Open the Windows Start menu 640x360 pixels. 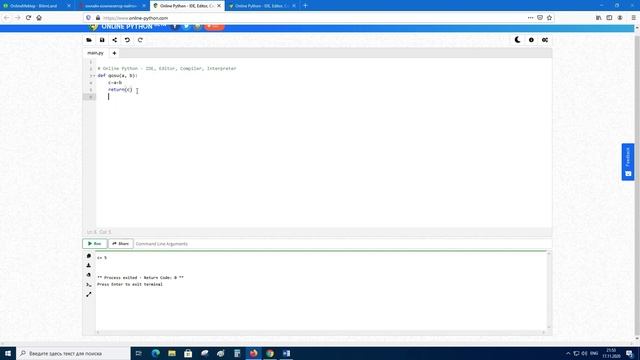click(x=8, y=353)
